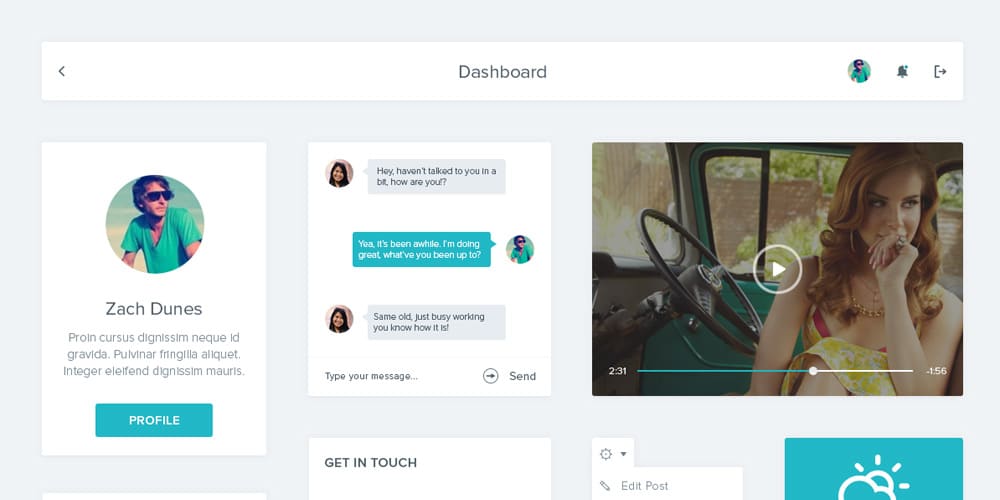Go back using the header chevron
This screenshot has width=1000, height=500.
[62, 71]
